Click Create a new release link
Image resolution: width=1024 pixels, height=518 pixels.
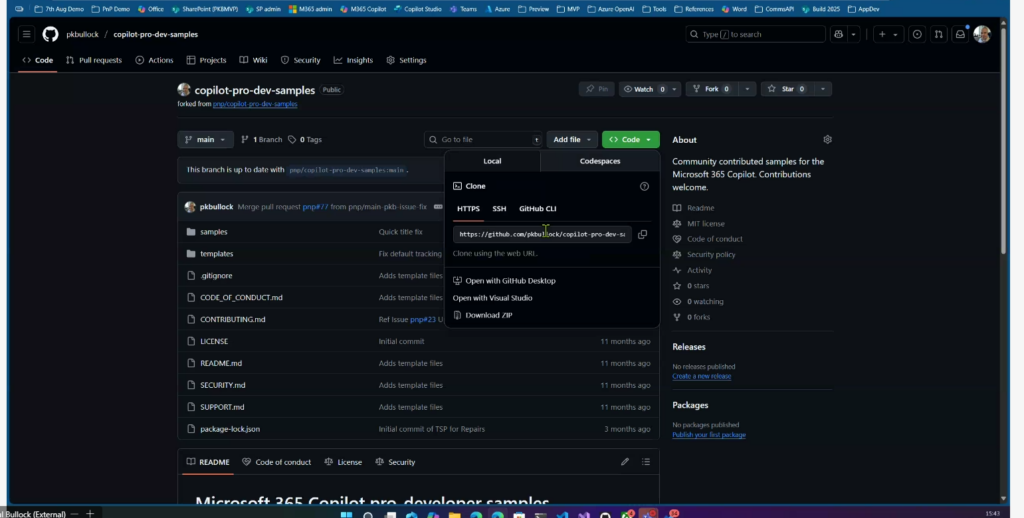[701, 376]
